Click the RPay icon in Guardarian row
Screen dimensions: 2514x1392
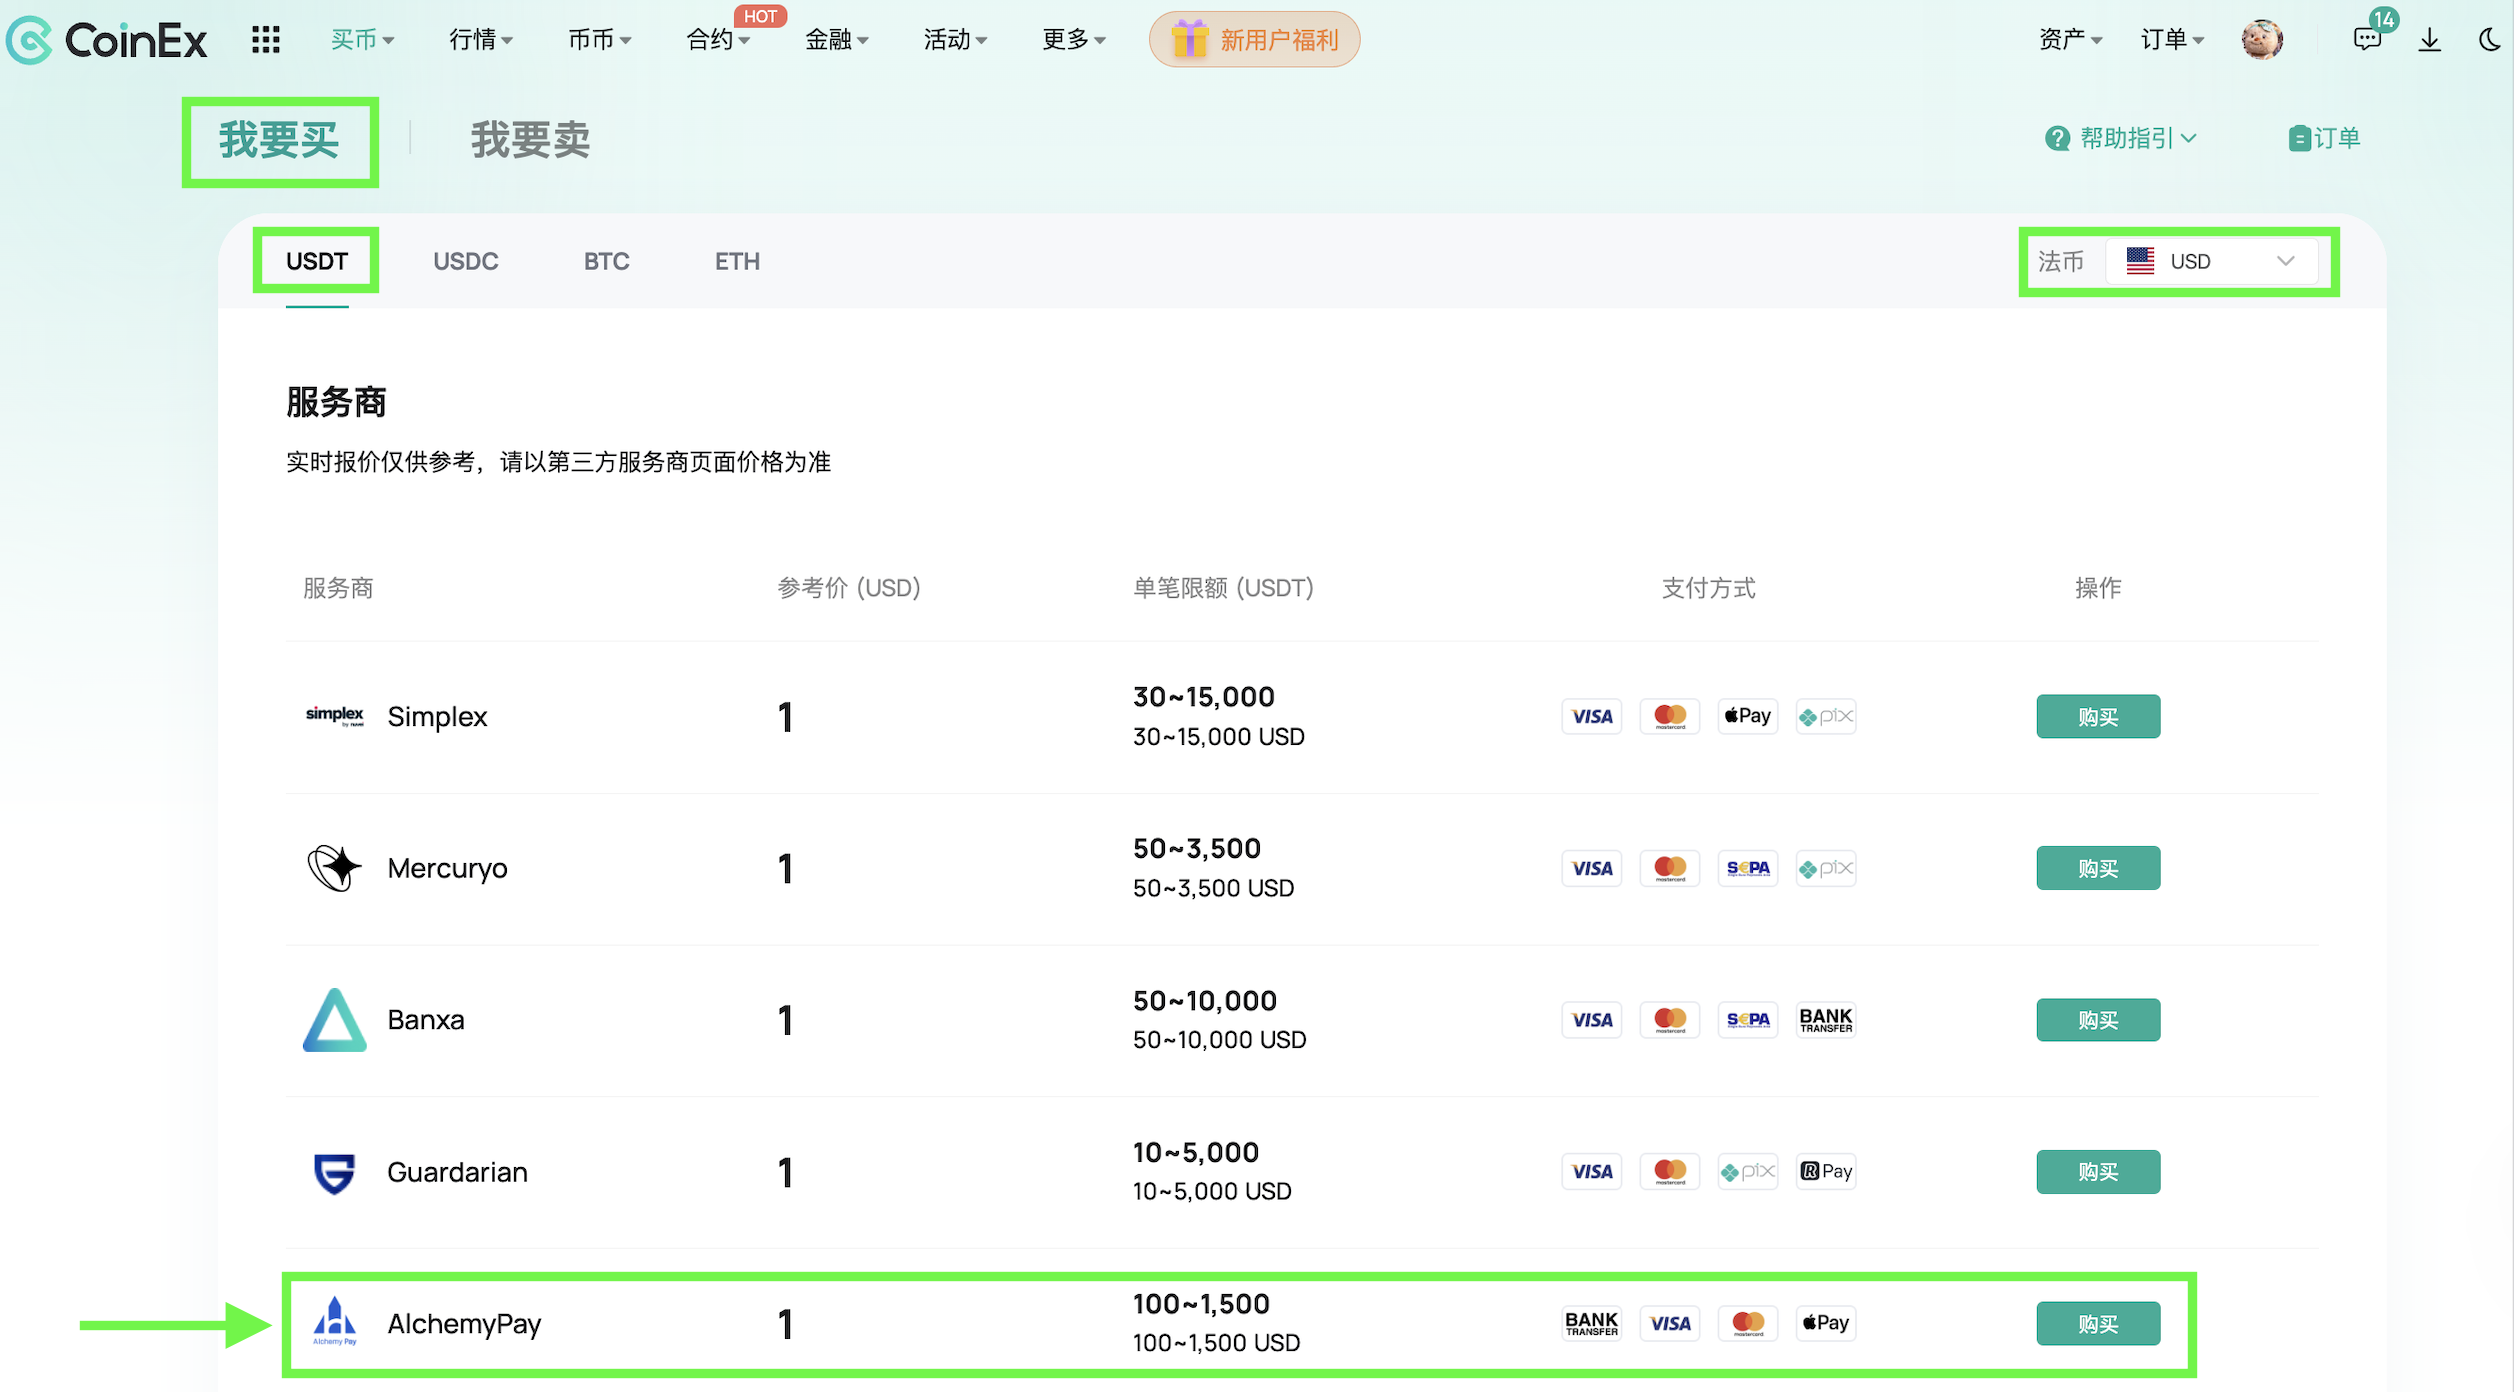pos(1826,1171)
